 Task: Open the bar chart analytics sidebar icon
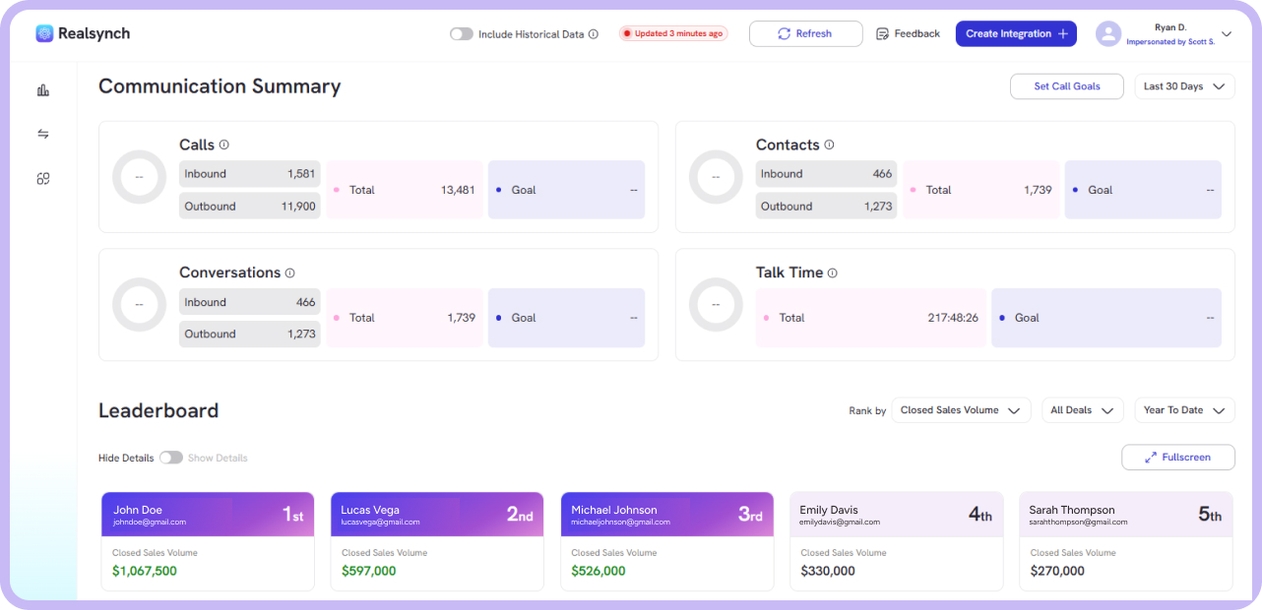click(x=43, y=90)
